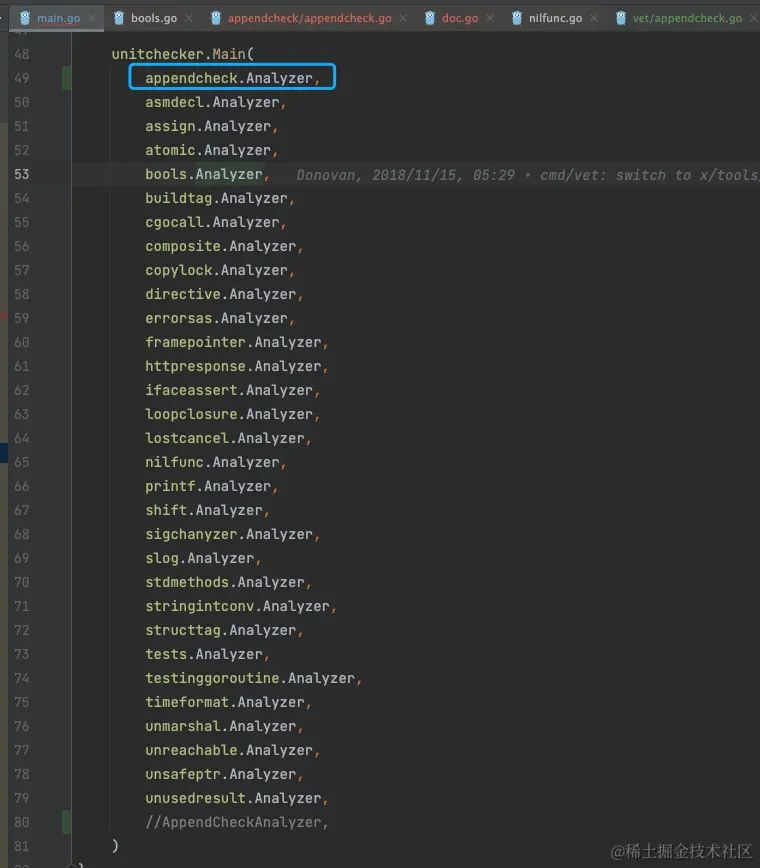
Task: Click tests.Analyzer line
Action: (x=207, y=654)
